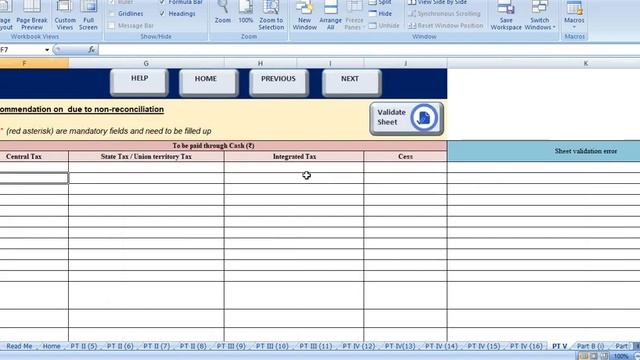Screen dimensions: 640x360
Task: Click Save Workspace
Action: 506,16
